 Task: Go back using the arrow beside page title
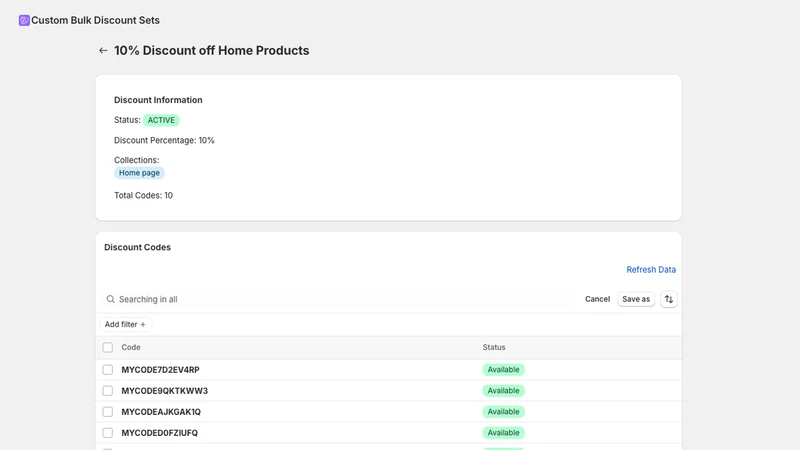(103, 51)
